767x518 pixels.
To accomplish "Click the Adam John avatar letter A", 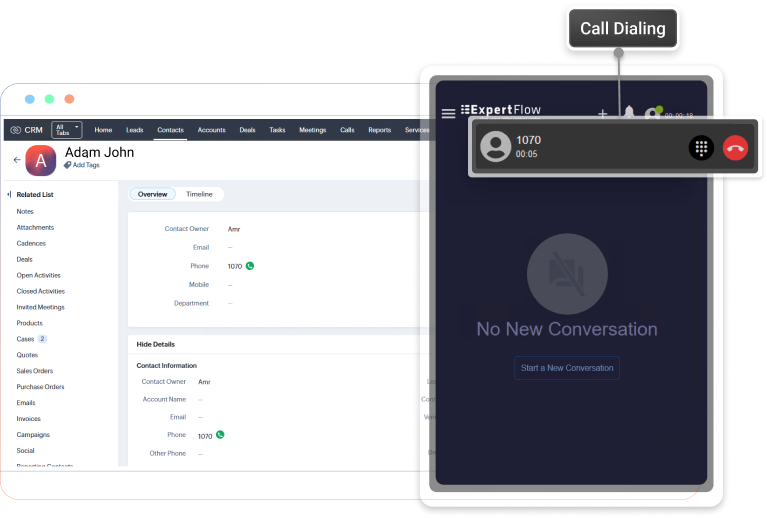I will [41, 160].
